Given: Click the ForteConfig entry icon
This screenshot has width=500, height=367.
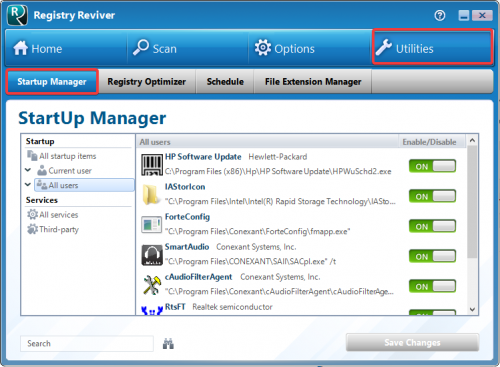Looking at the screenshot, I should pyautogui.click(x=152, y=225).
